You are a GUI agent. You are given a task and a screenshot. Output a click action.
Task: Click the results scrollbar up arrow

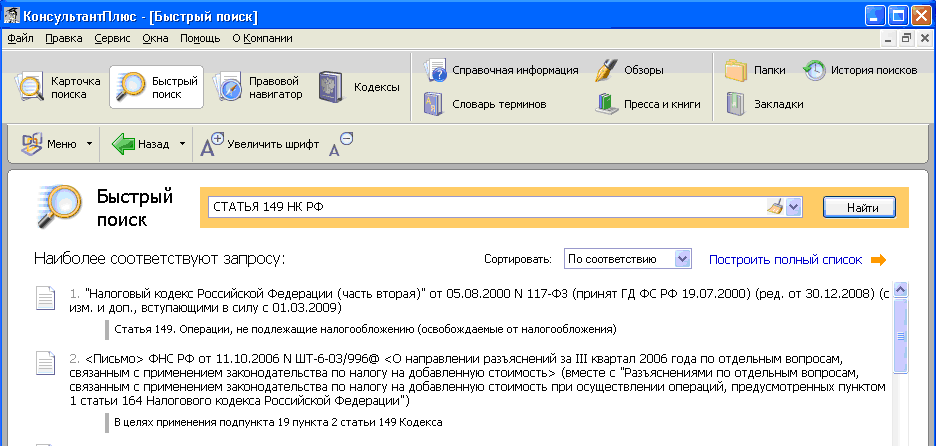(900, 290)
